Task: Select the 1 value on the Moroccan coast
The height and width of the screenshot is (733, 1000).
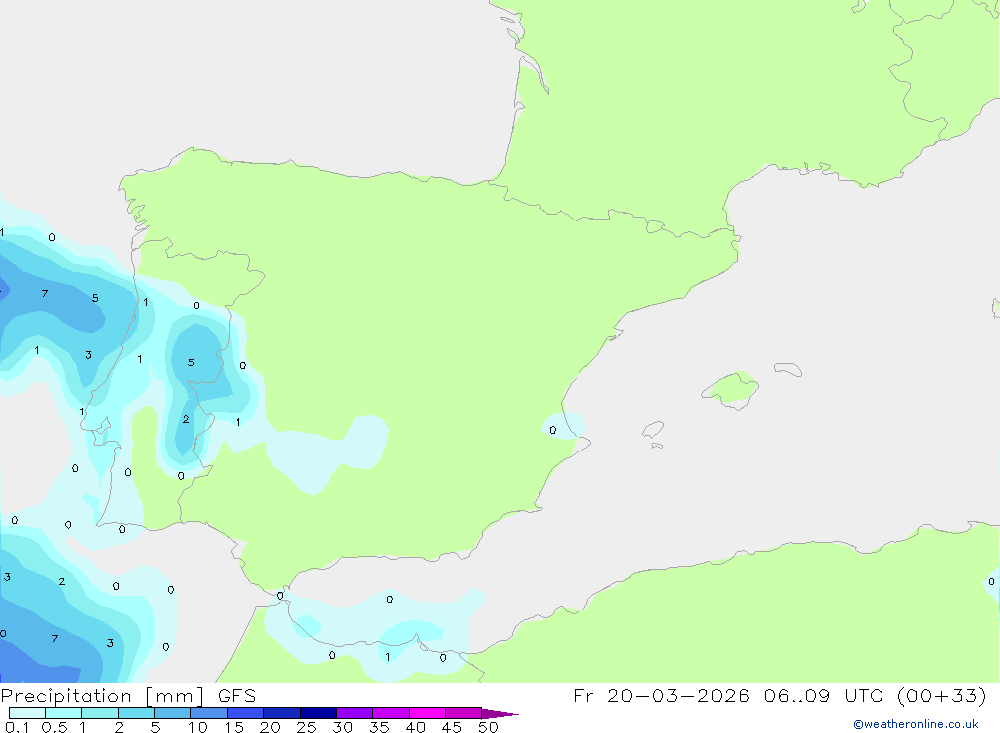Action: click(388, 657)
